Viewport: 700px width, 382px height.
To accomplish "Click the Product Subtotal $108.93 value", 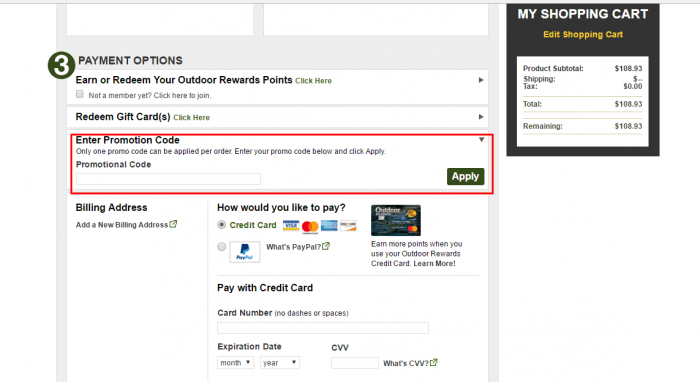I will [628, 68].
